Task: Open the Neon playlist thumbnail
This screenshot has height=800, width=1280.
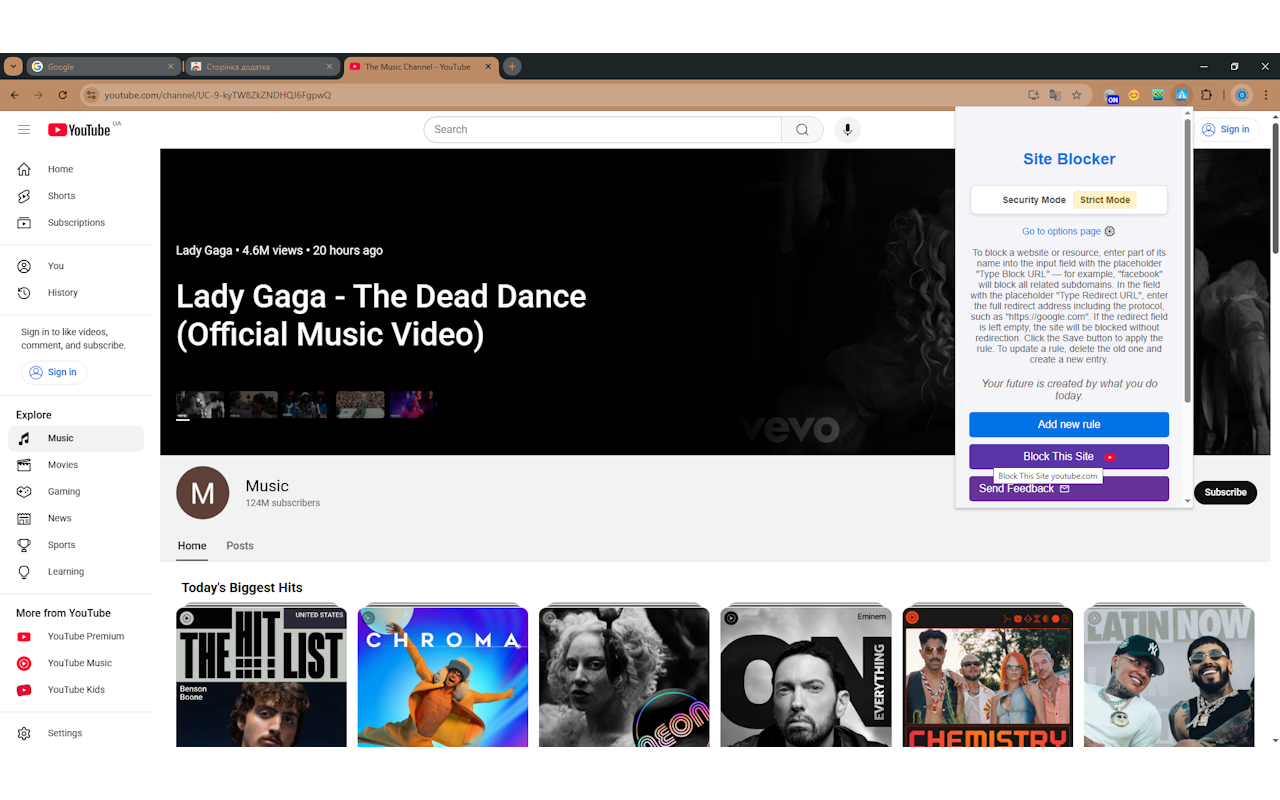Action: (624, 676)
